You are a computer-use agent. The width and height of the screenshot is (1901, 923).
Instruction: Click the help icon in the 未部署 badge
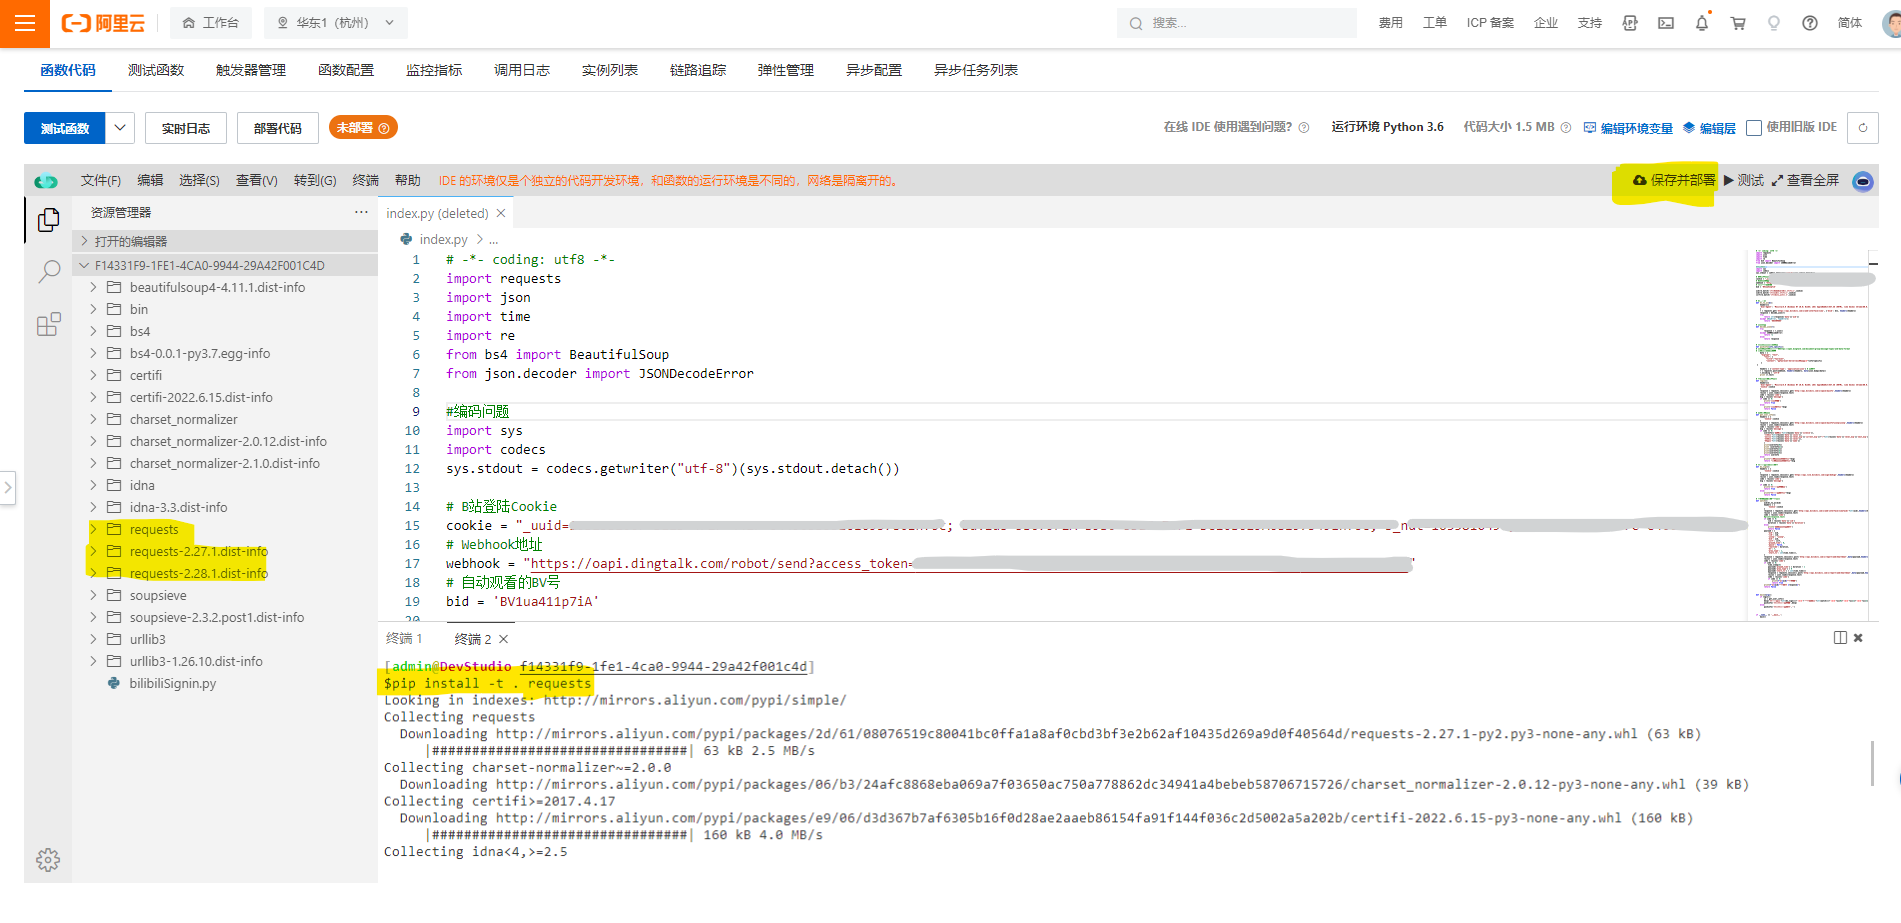coord(384,128)
